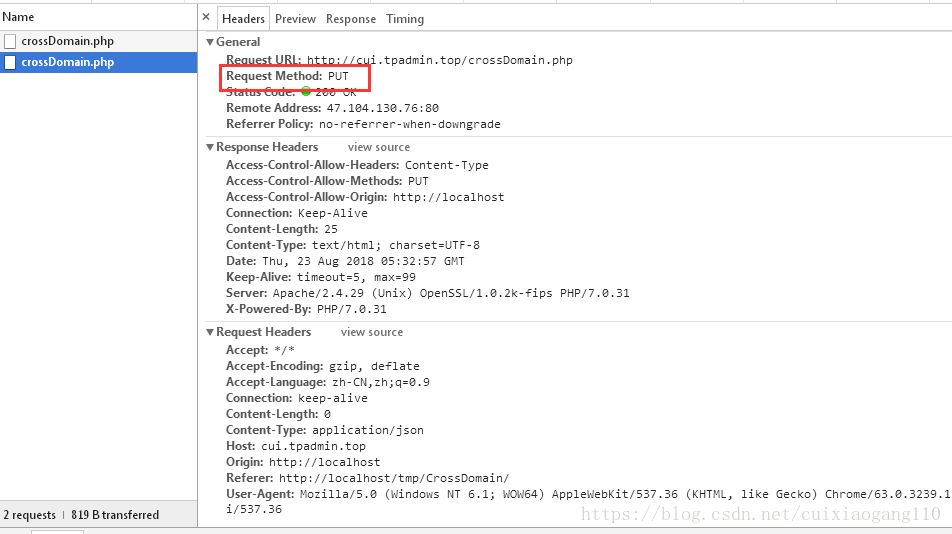Click file icon of first crossDomain.php
Viewport: 952px width, 534px height.
coord(10,42)
